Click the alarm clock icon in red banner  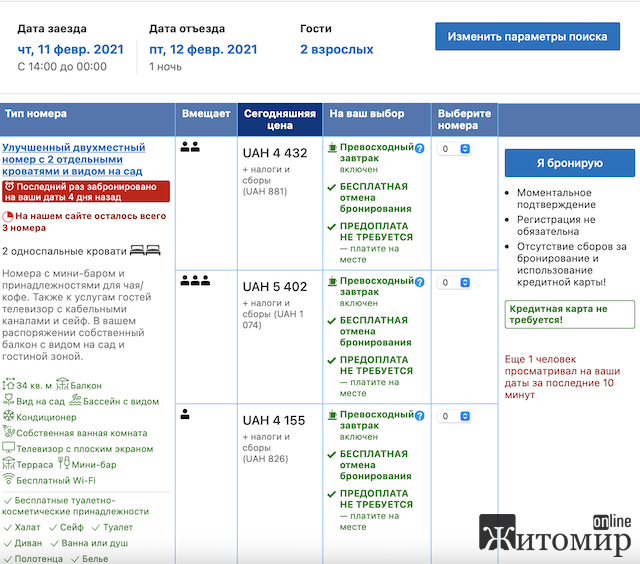click(9, 187)
